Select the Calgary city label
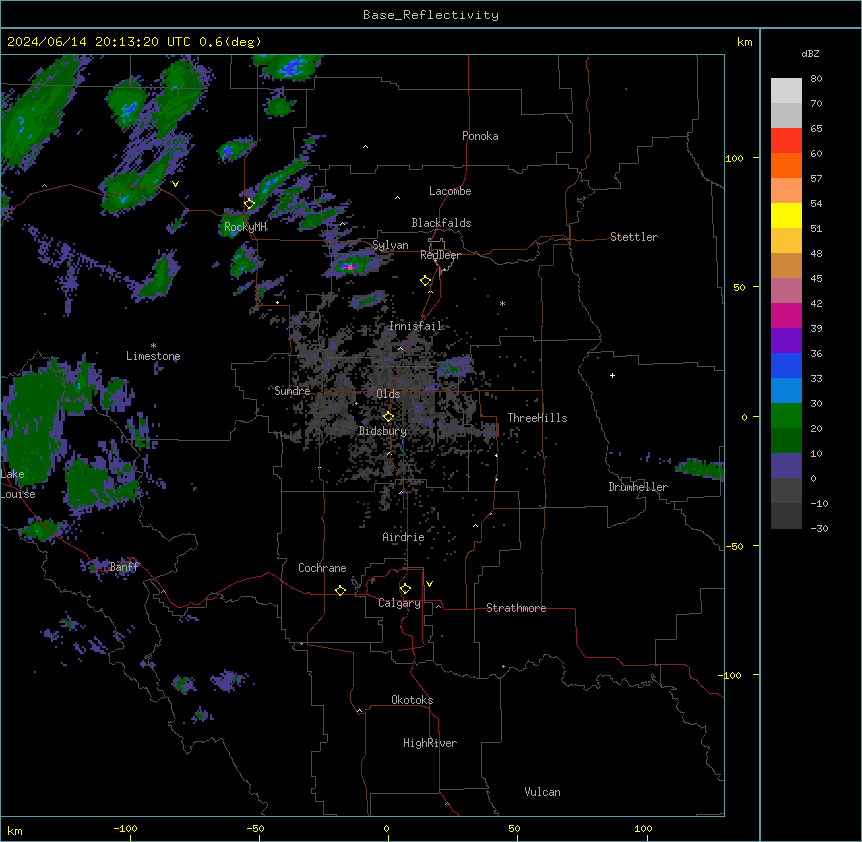 pos(399,603)
